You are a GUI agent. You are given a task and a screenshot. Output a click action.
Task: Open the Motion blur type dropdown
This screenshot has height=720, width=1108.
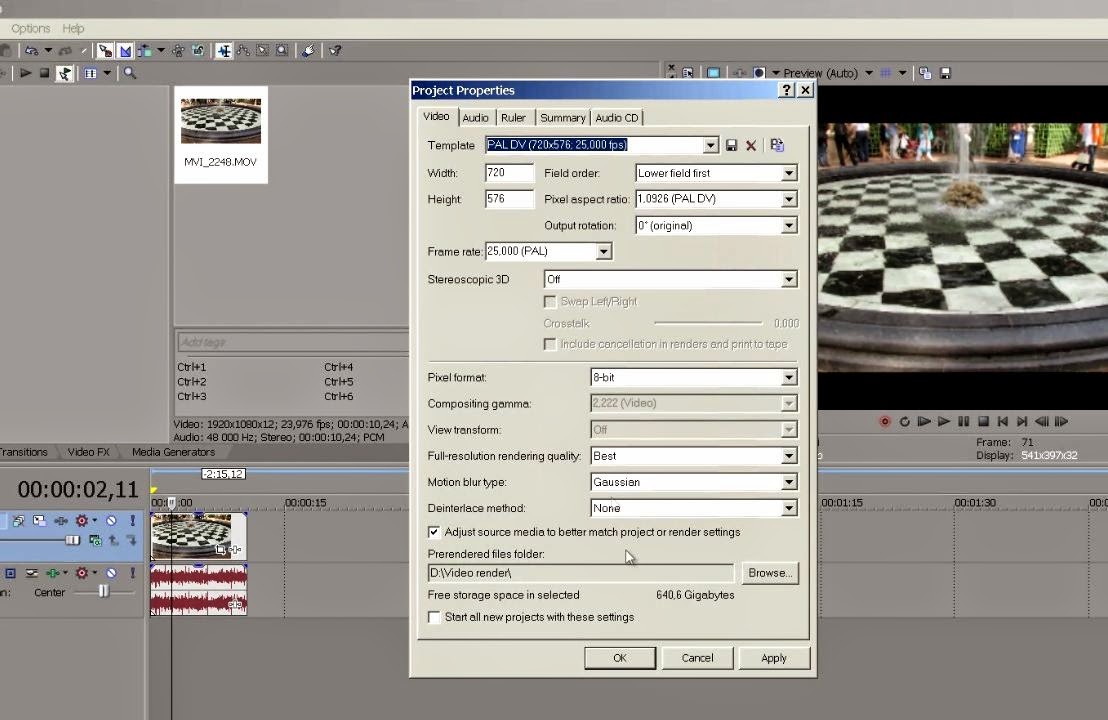coord(788,483)
